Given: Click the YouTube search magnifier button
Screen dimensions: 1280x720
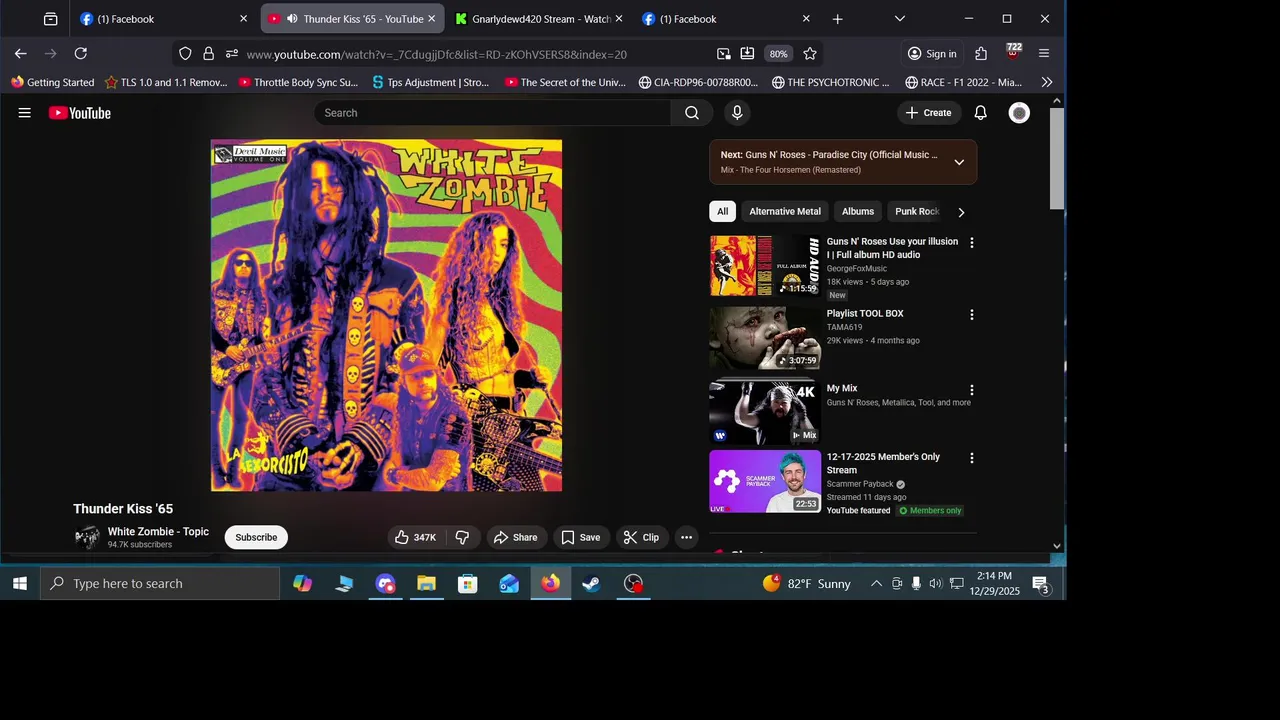Looking at the screenshot, I should [692, 113].
